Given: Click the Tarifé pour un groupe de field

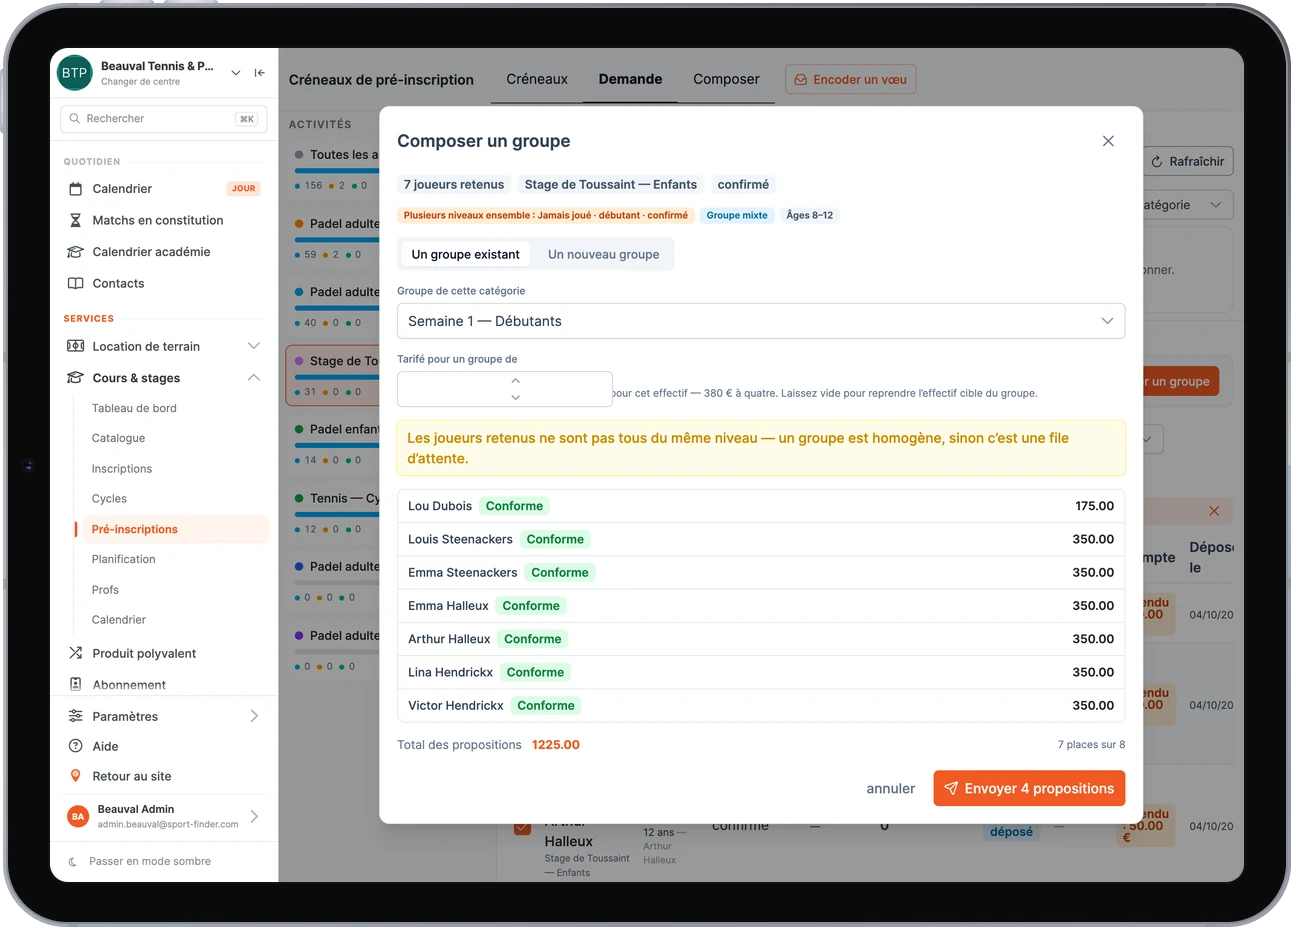Looking at the screenshot, I should pyautogui.click(x=505, y=389).
